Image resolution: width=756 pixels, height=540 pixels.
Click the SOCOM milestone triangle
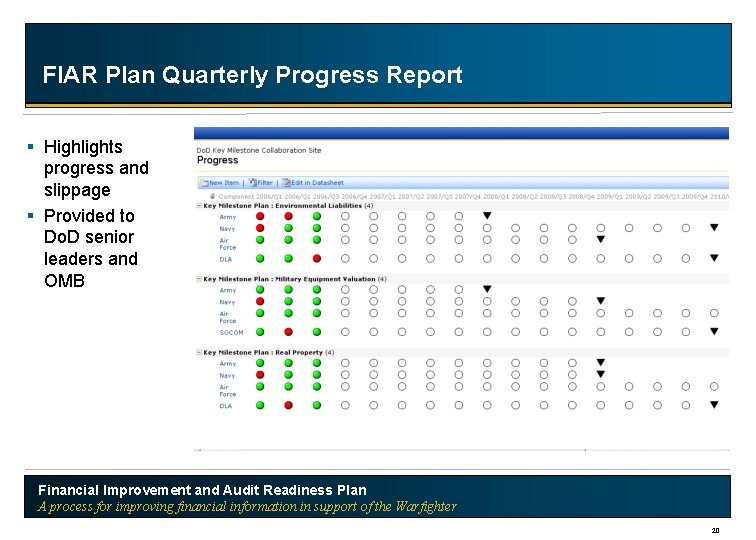[714, 331]
